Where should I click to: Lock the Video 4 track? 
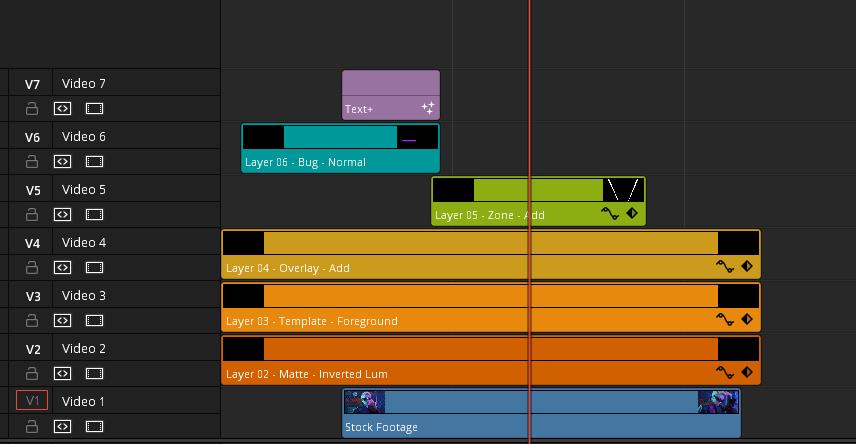coord(32,268)
